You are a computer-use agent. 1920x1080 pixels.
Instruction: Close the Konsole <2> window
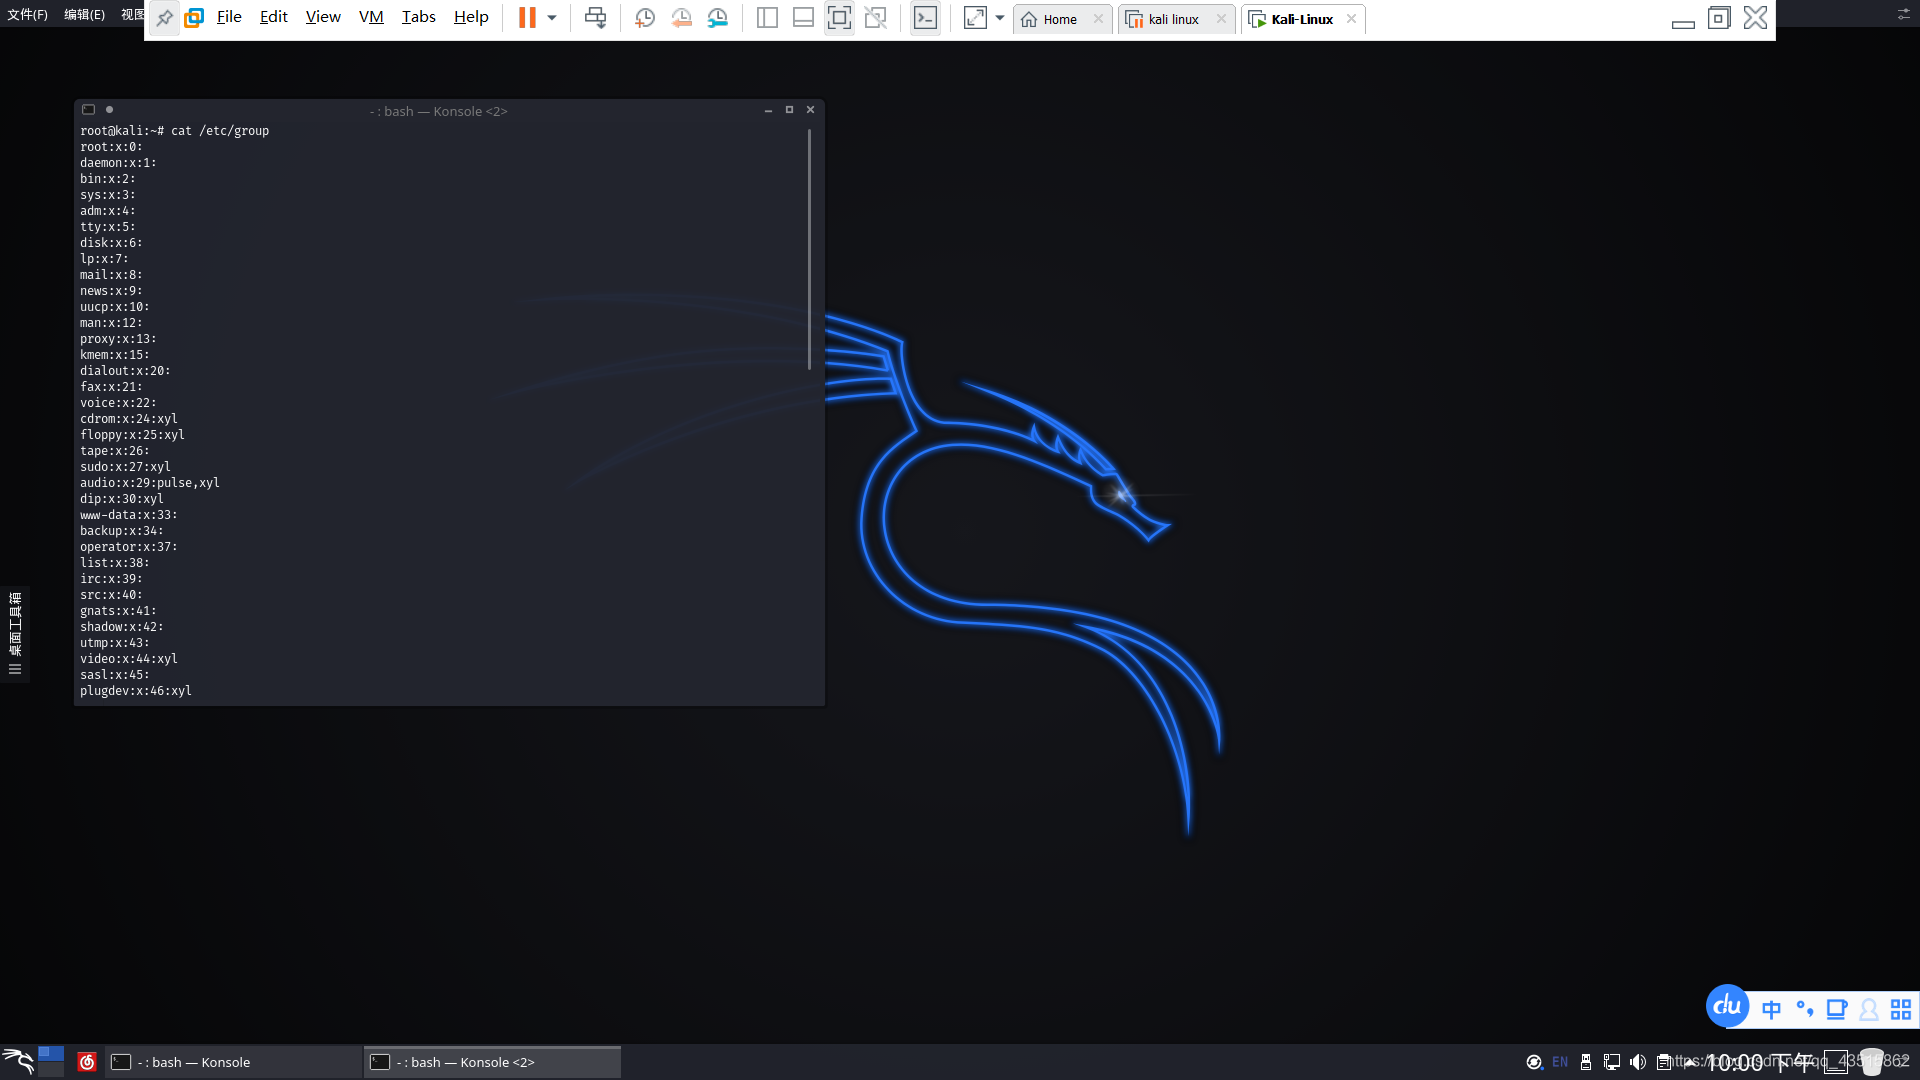tap(810, 110)
